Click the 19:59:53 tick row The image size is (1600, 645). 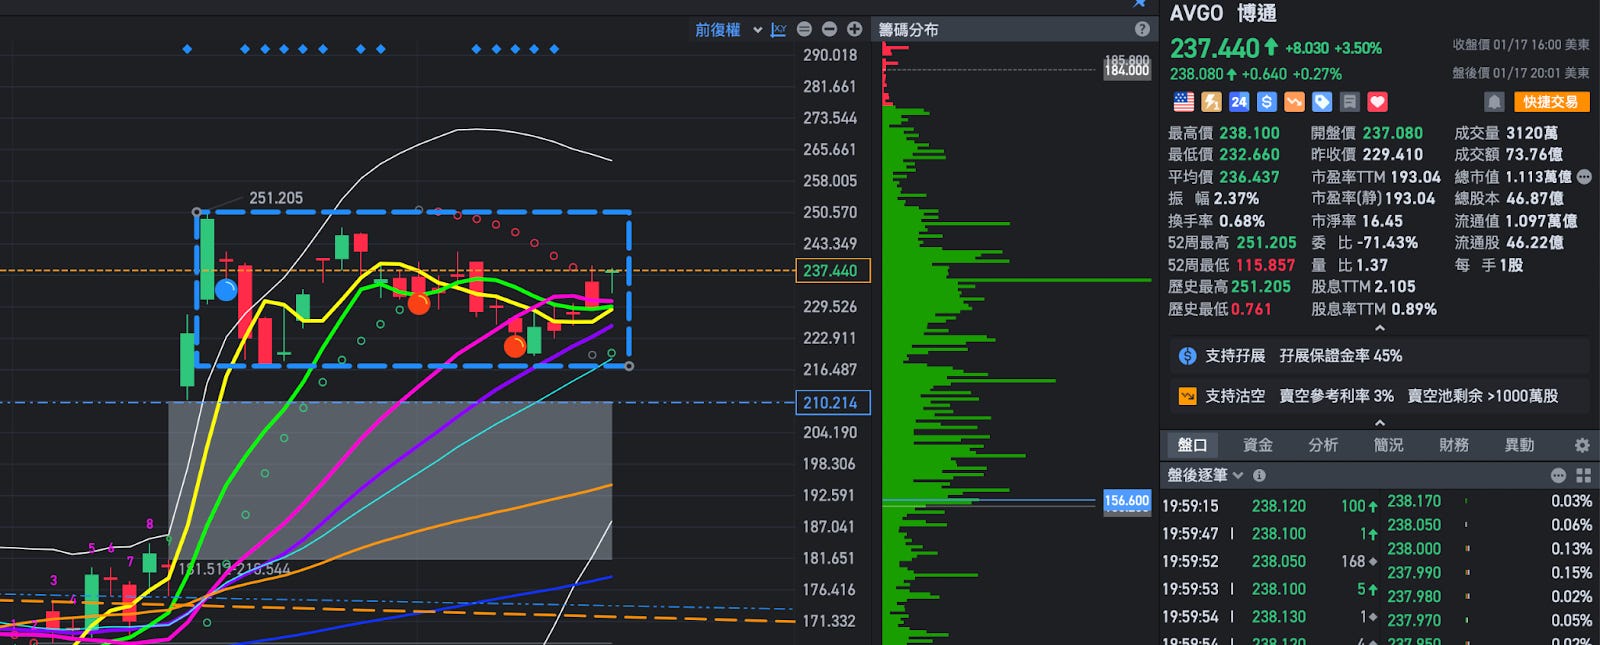click(x=1269, y=590)
